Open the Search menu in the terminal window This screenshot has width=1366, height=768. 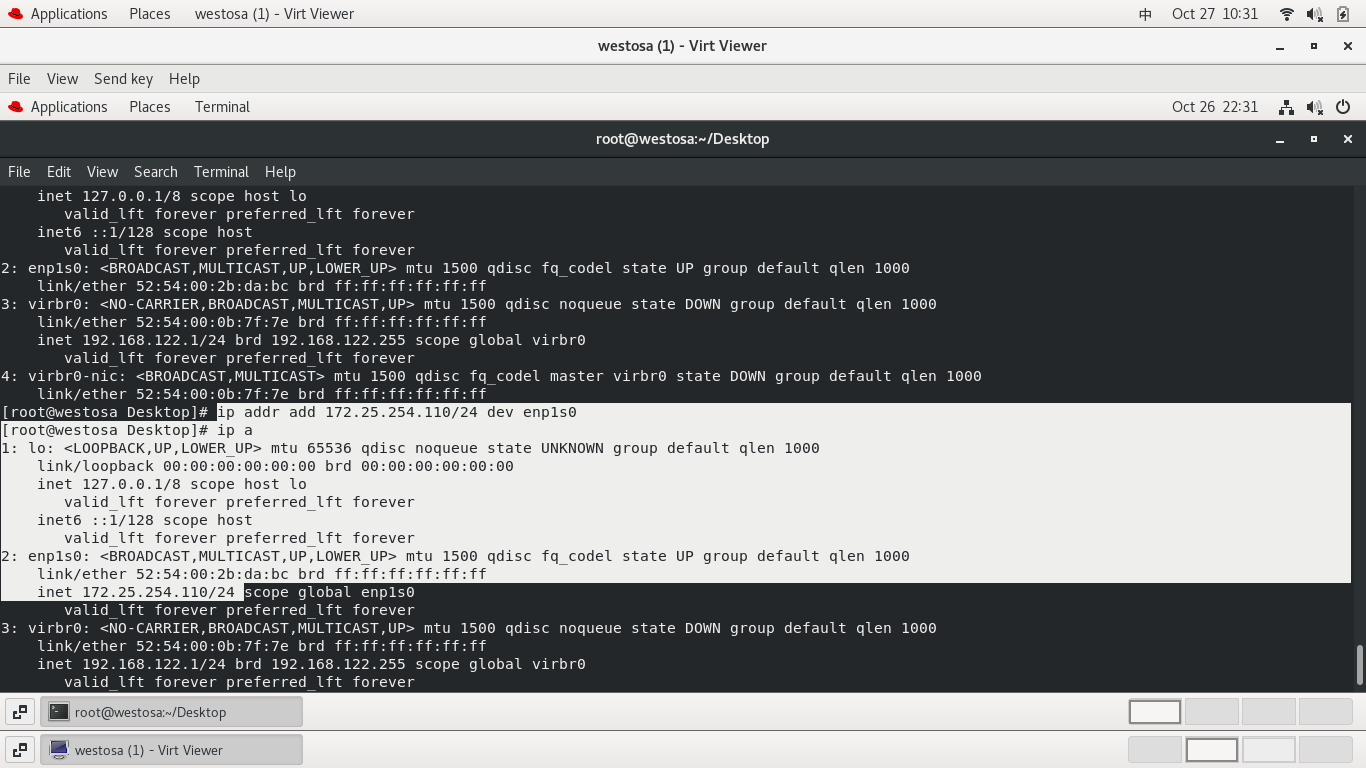click(155, 171)
